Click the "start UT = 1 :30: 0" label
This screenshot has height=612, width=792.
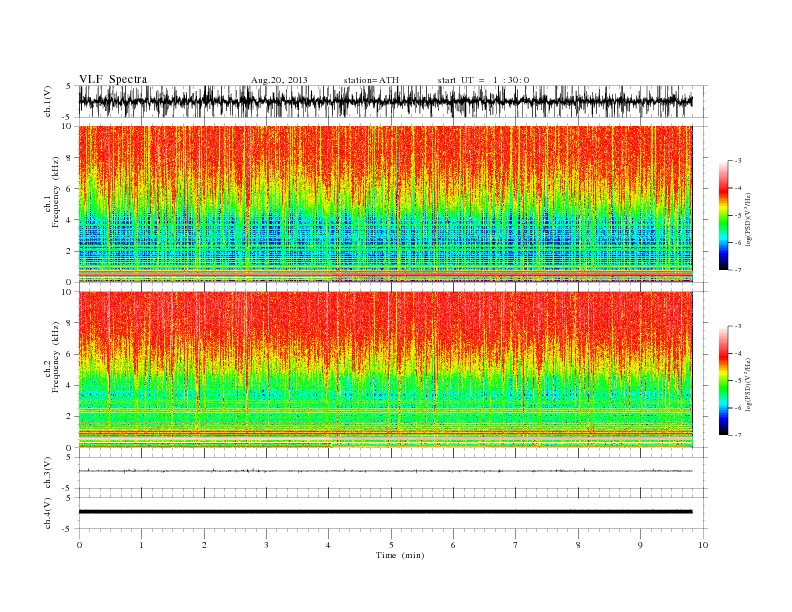coord(483,80)
